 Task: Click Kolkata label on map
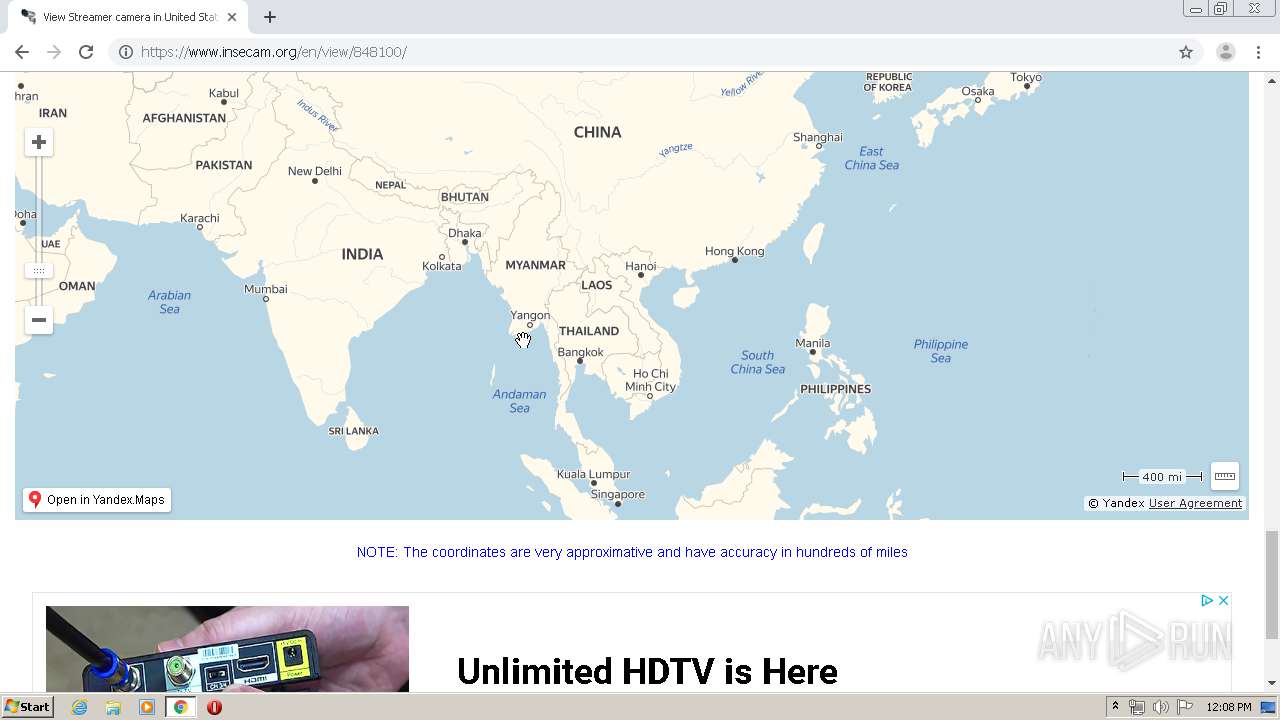click(x=442, y=266)
